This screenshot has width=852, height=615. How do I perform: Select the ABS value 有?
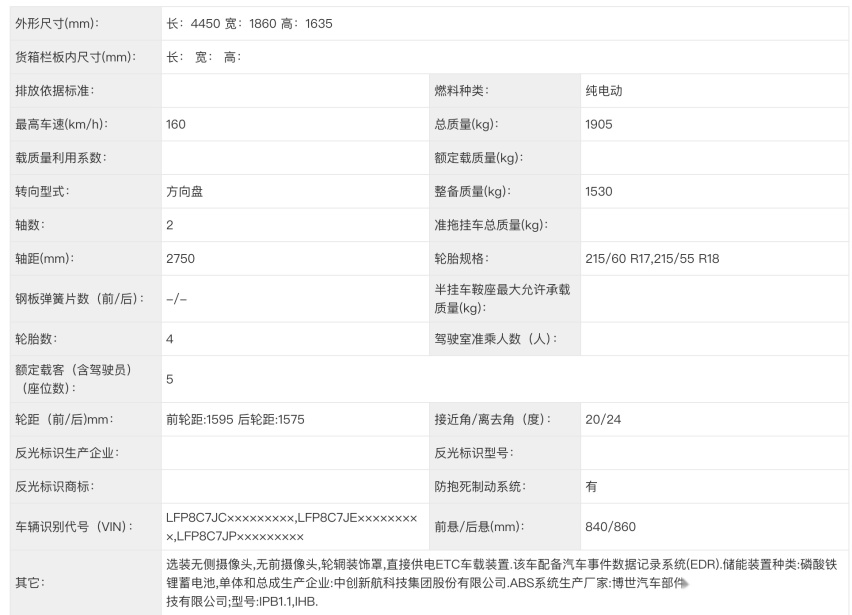pyautogui.click(x=591, y=487)
